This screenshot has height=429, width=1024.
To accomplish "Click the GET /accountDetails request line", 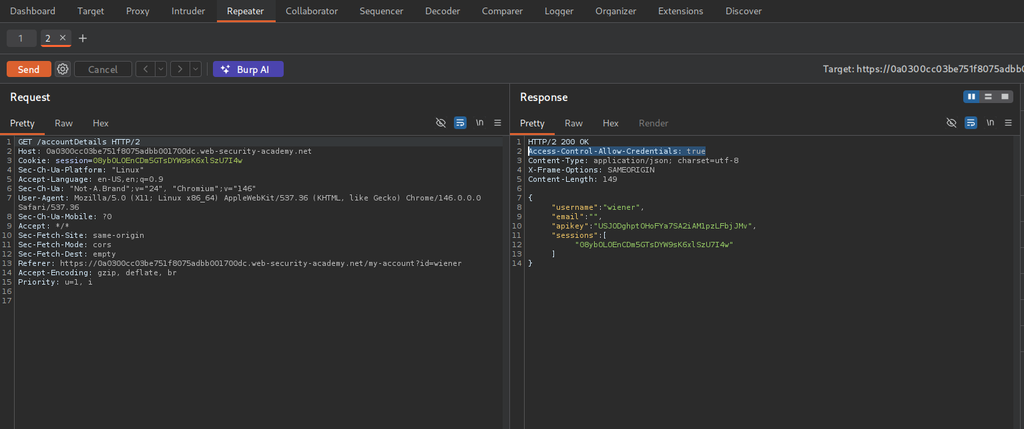I will coord(79,142).
